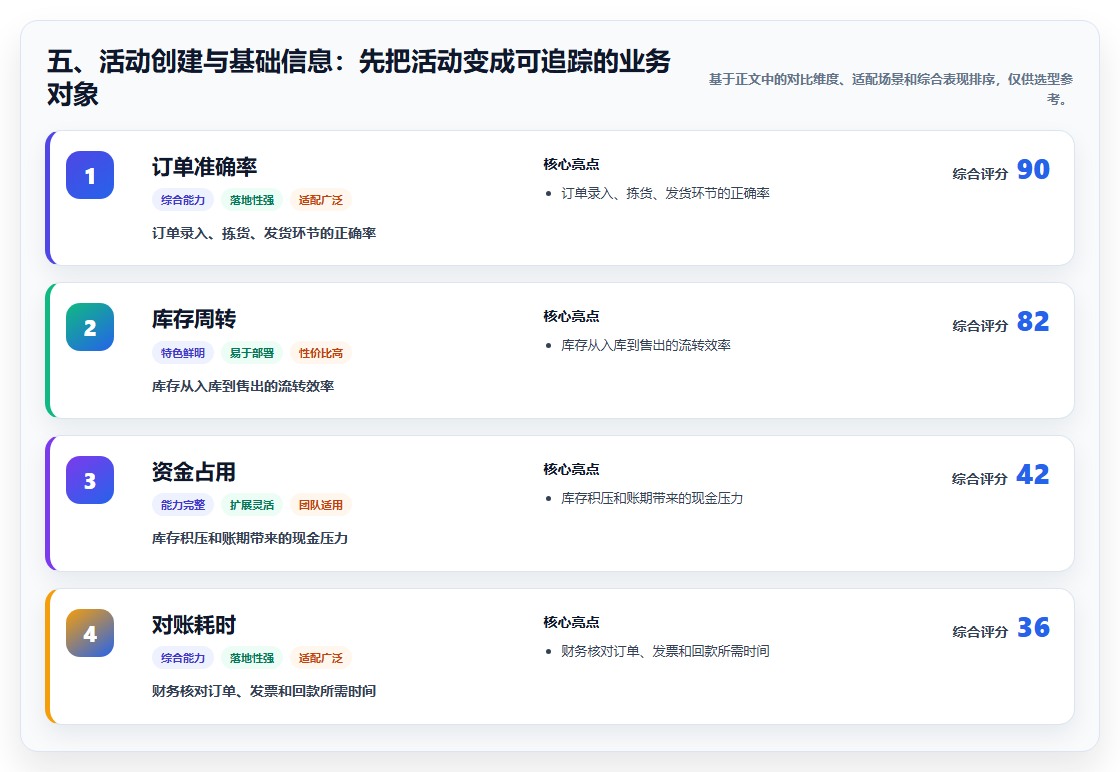Click the score 42 value

pyautogui.click(x=1033, y=474)
